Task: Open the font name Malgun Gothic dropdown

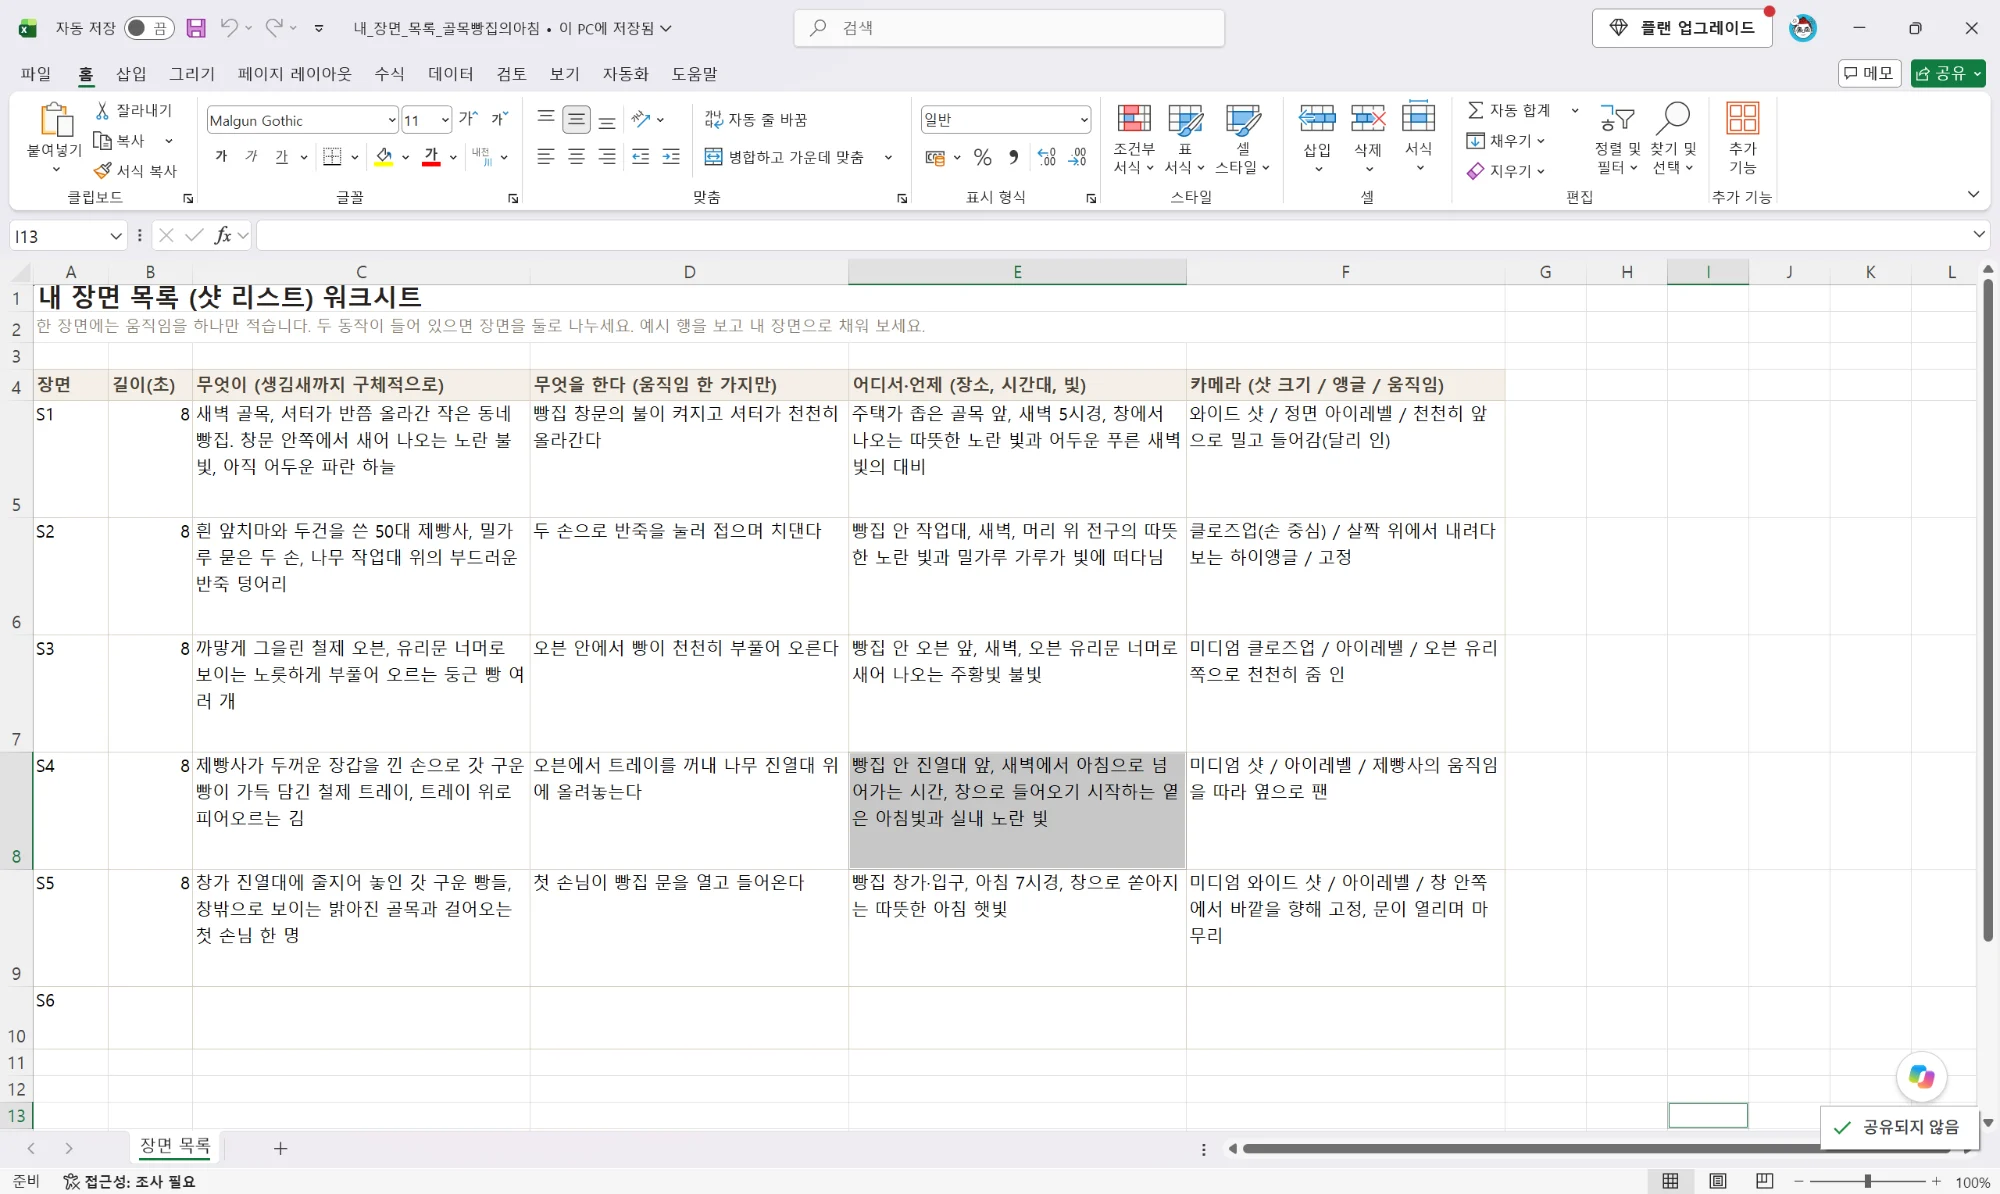Action: [x=392, y=120]
